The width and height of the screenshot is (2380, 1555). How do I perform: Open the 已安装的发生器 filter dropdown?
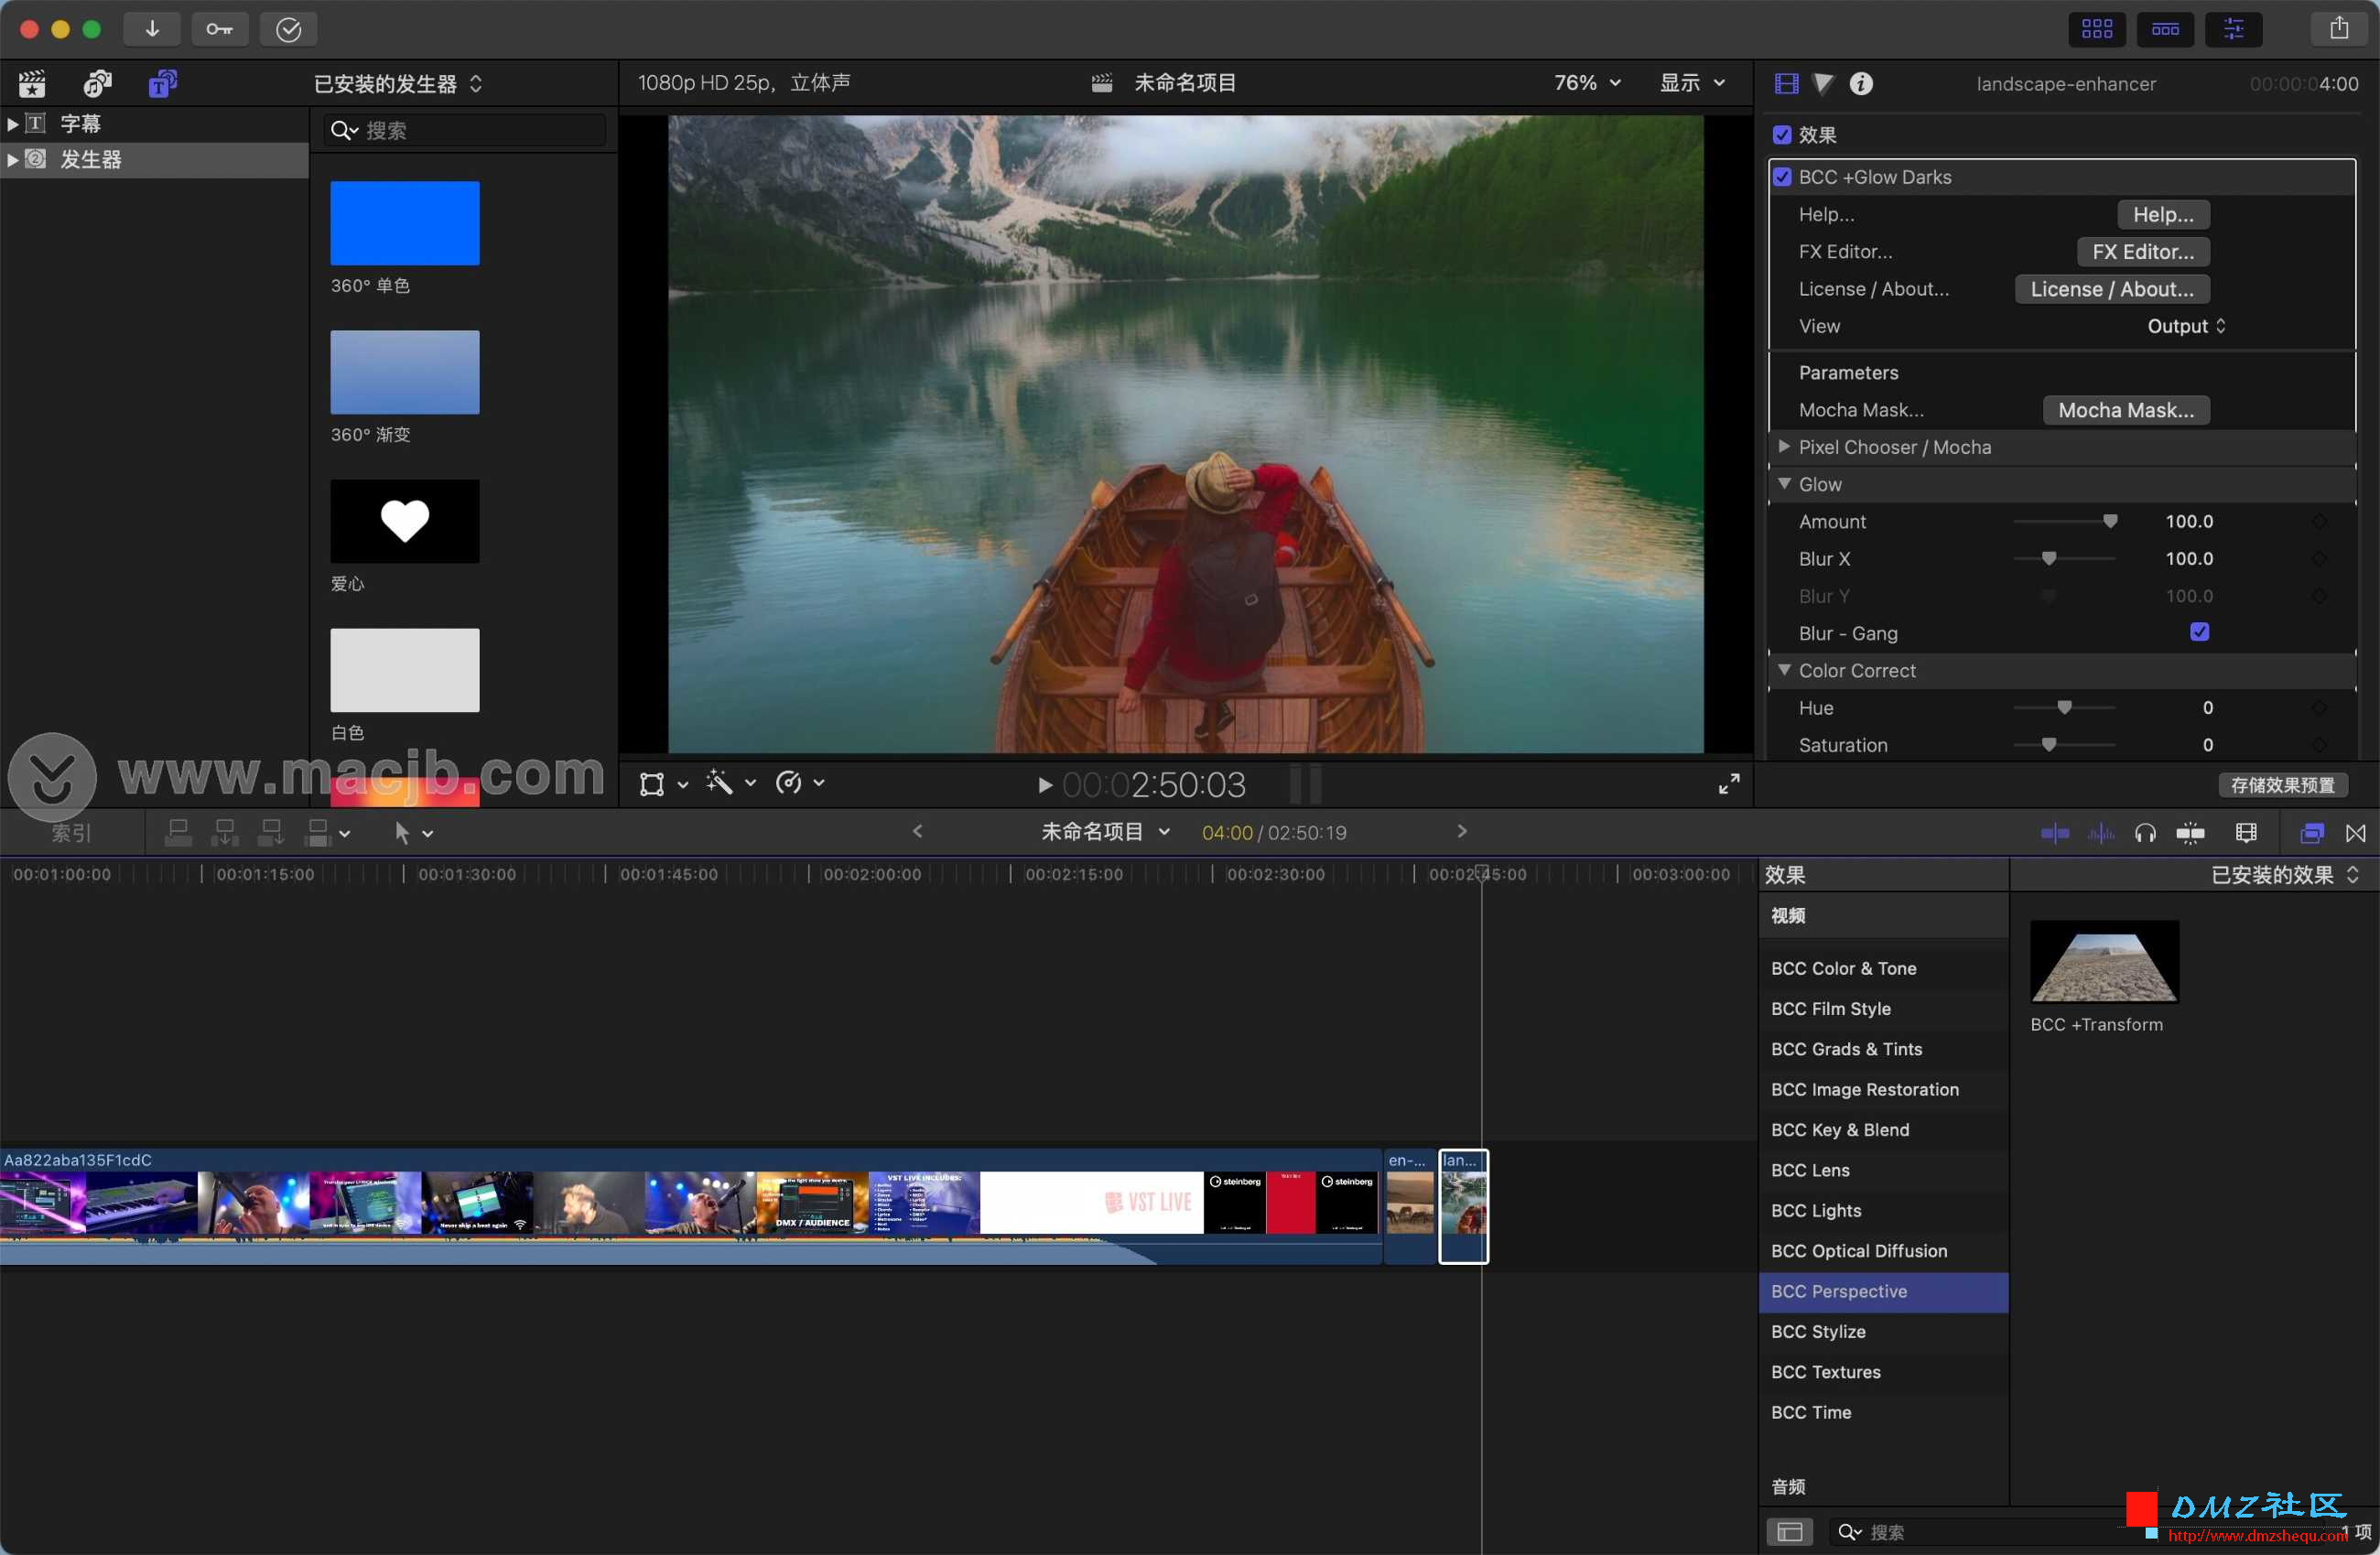pos(398,84)
